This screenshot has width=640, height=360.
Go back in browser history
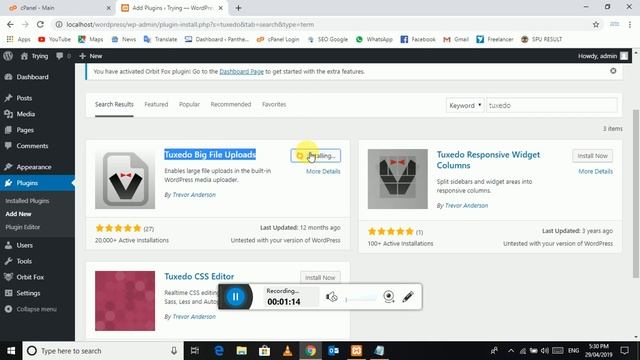point(10,24)
